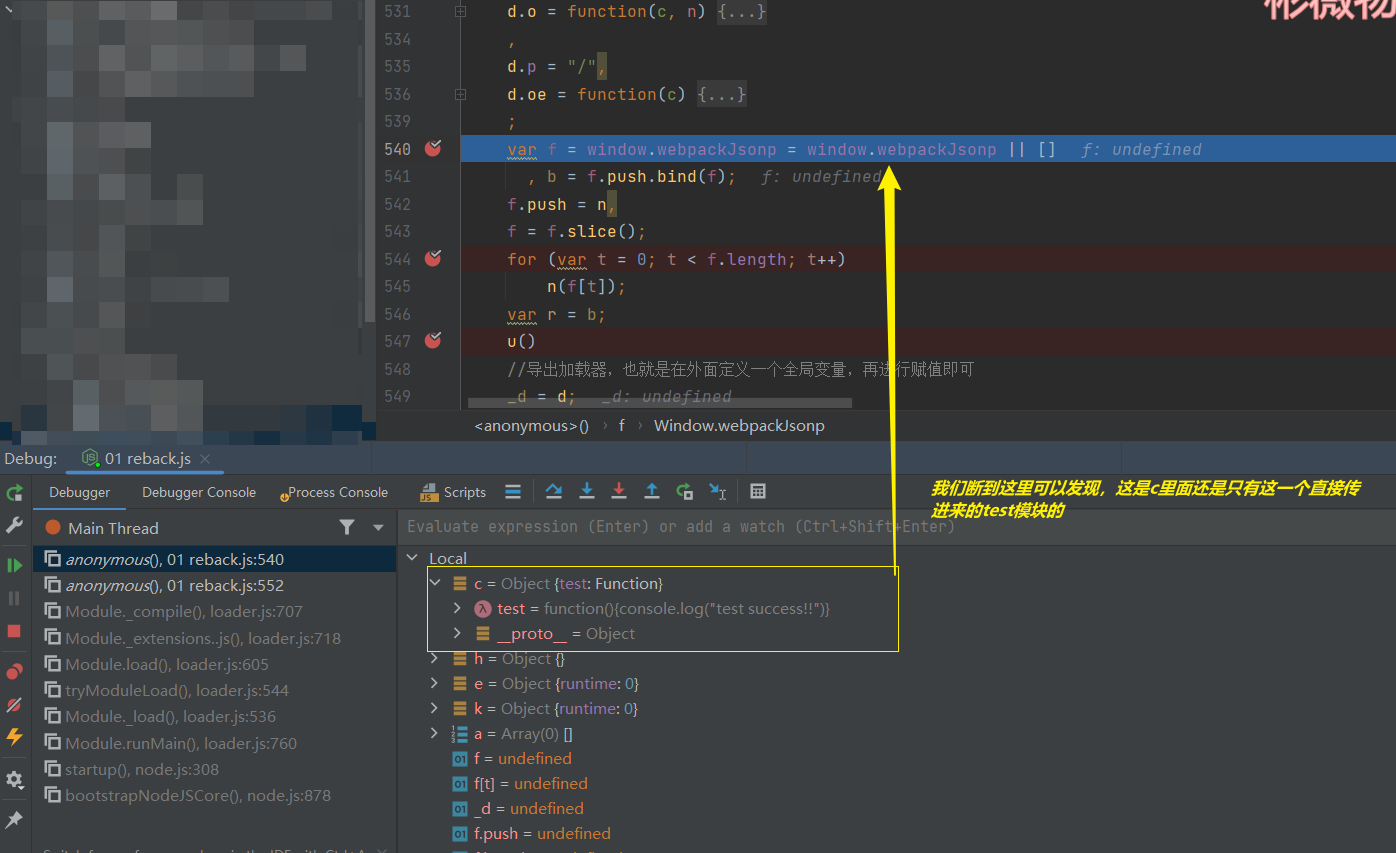
Task: Expand variable a Array(0) node
Action: coord(434,733)
